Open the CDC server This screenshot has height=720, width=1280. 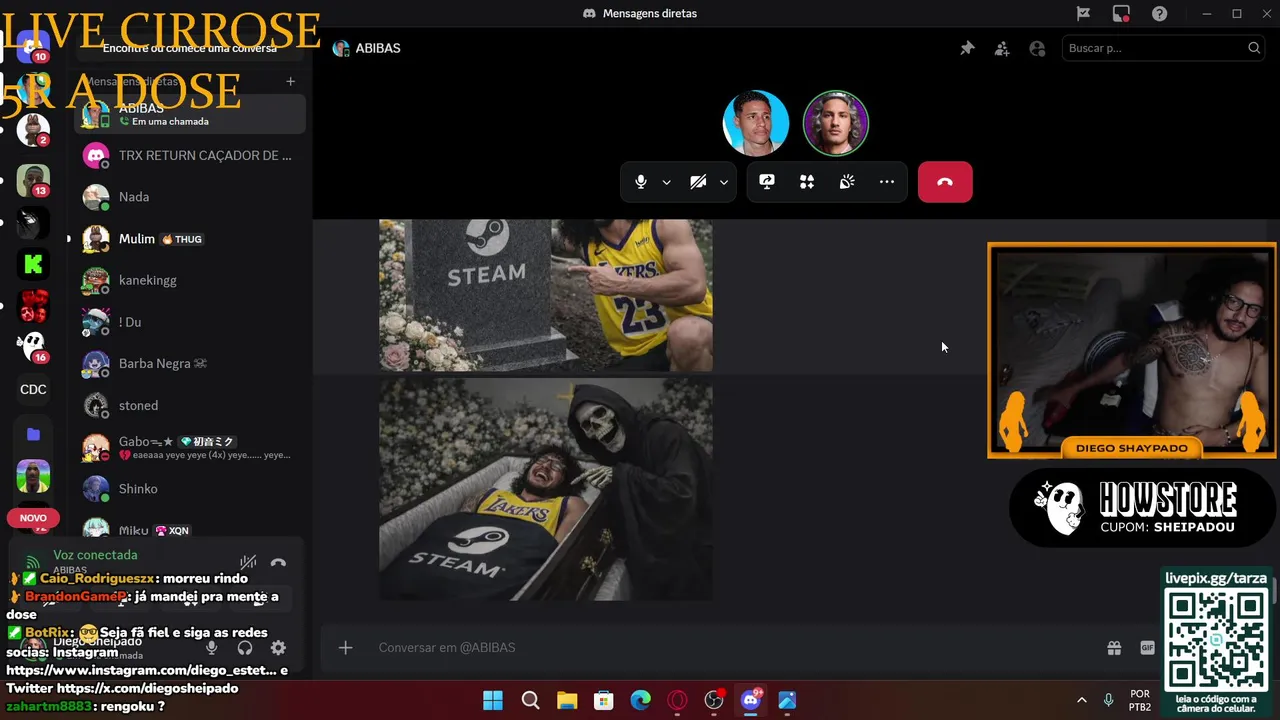tap(33, 390)
